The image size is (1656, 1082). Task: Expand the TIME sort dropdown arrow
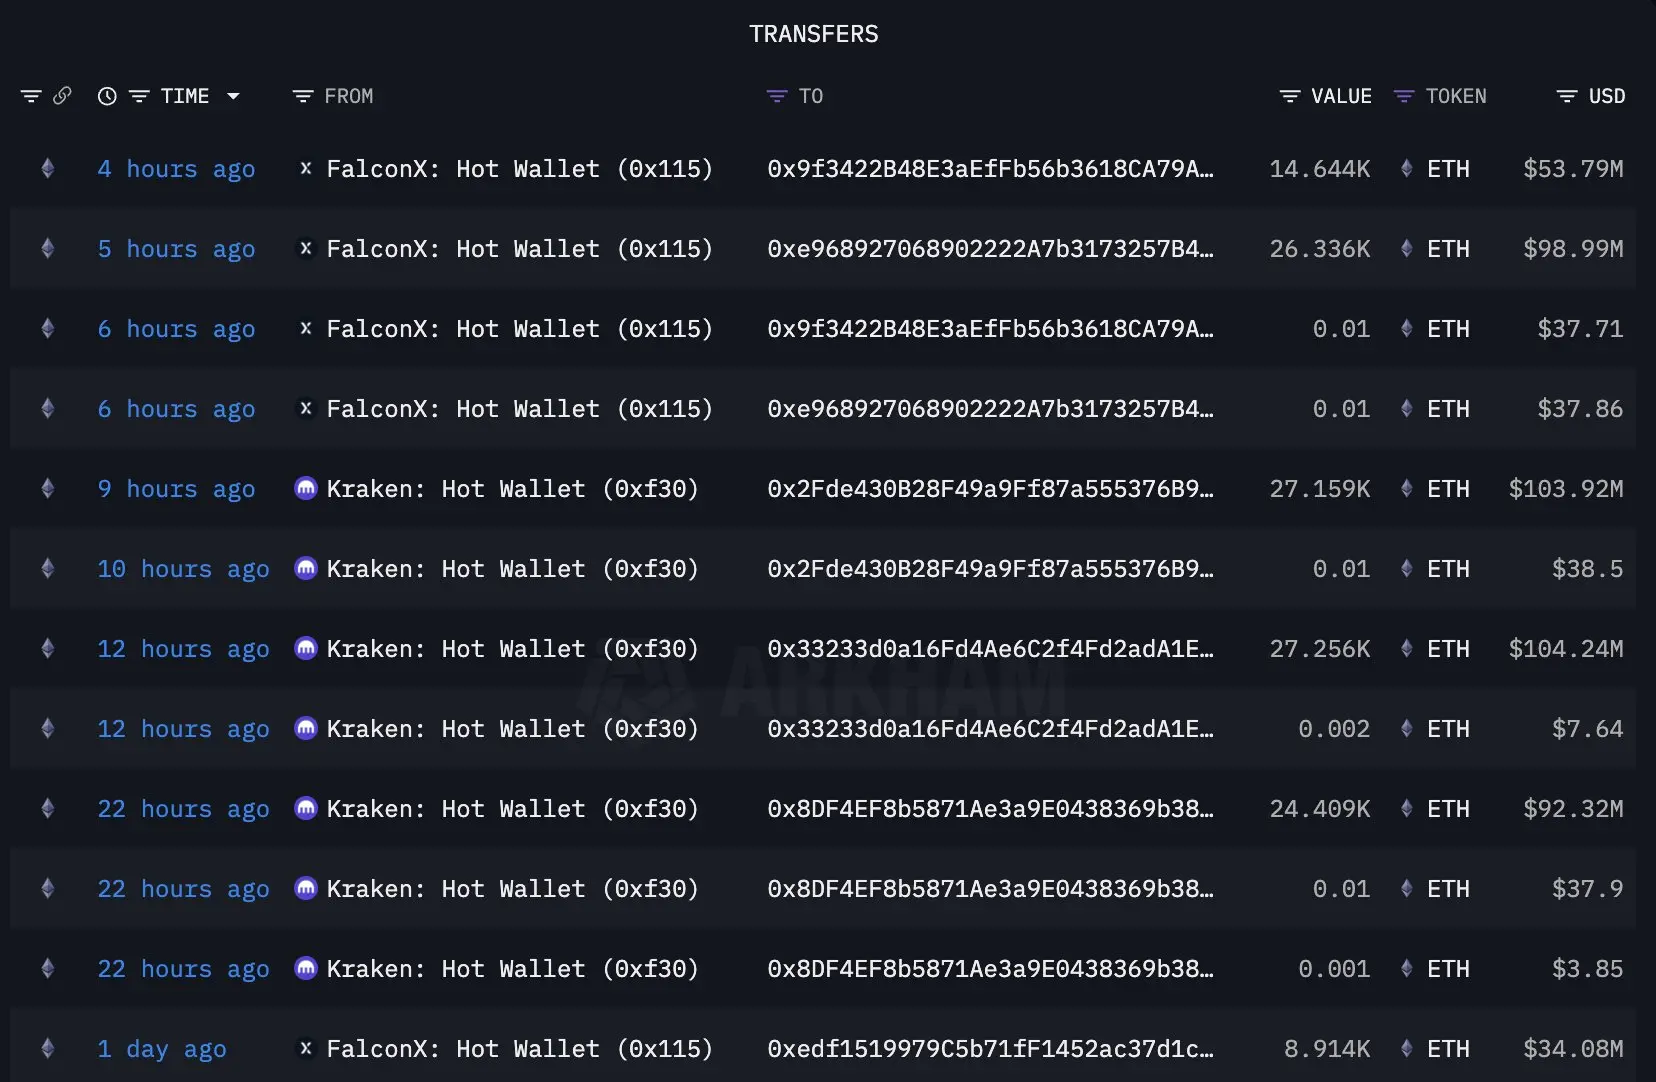[x=233, y=96]
